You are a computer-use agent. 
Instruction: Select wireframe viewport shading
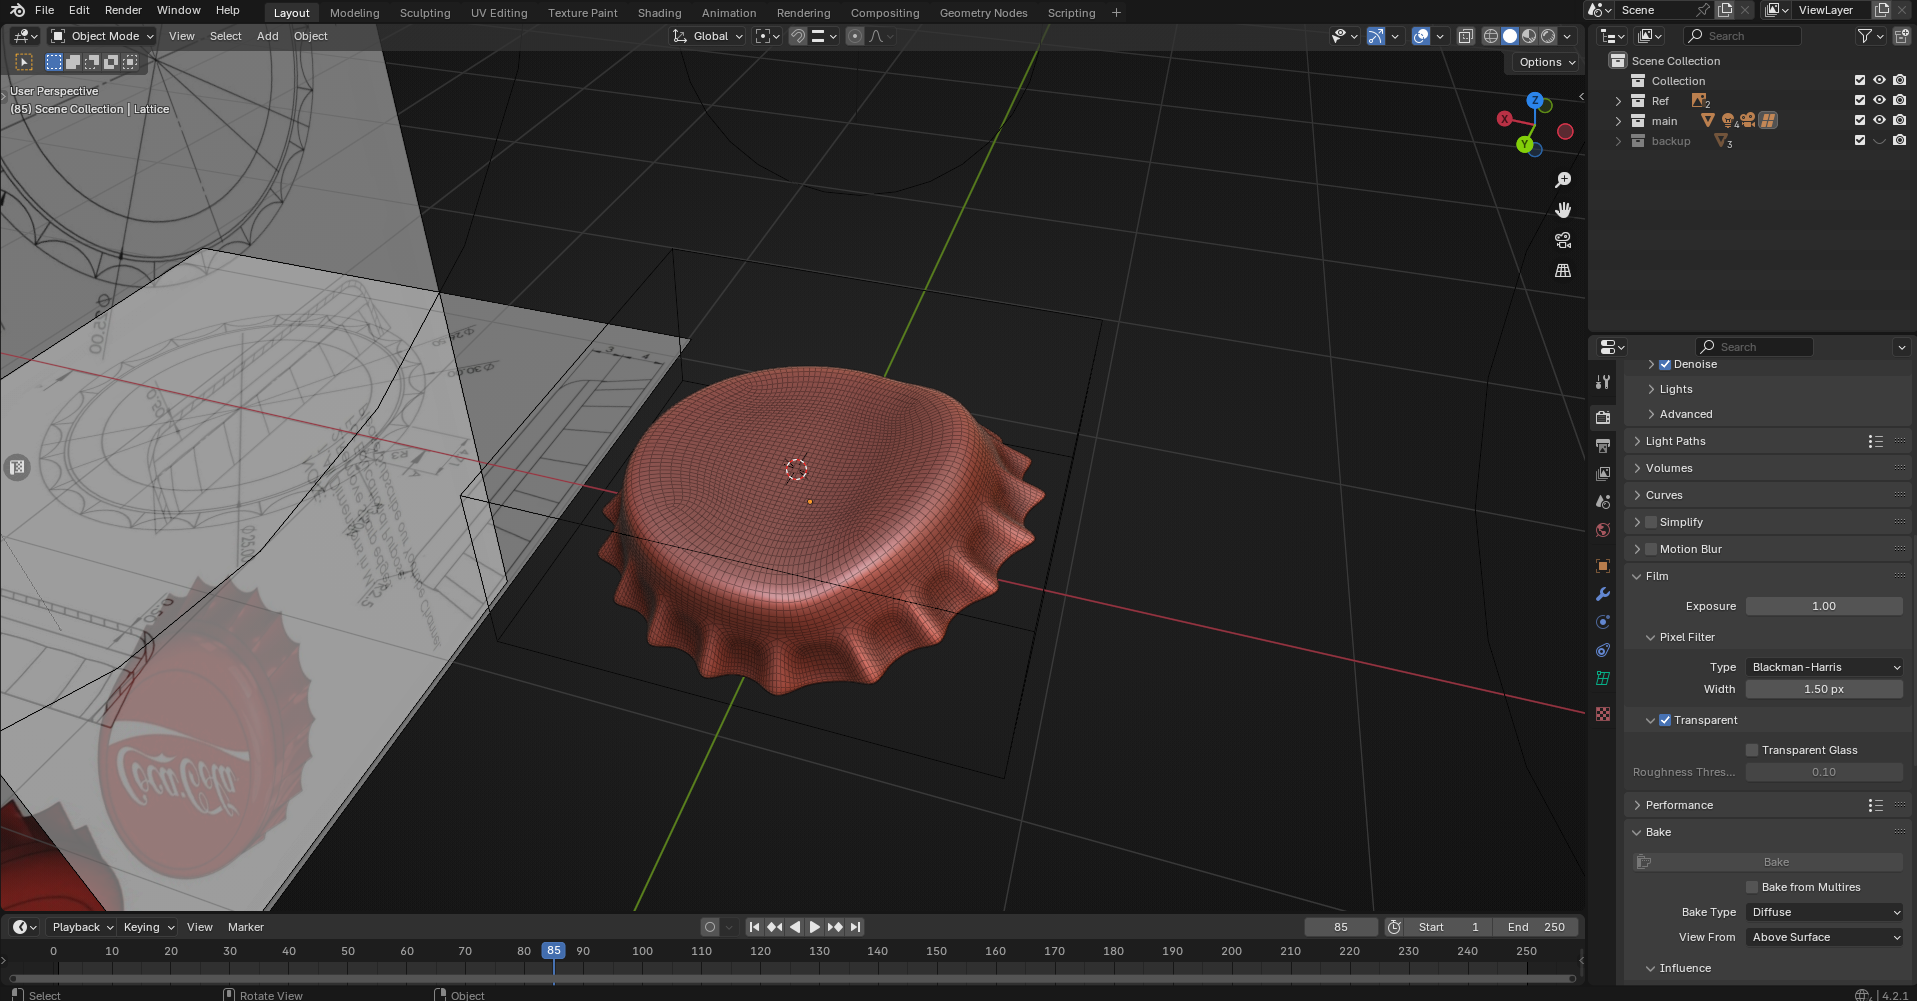1491,36
